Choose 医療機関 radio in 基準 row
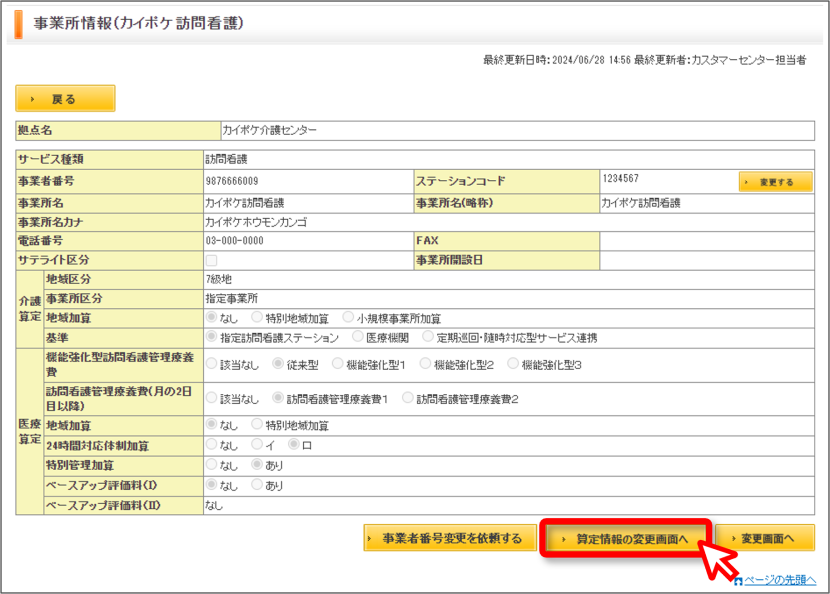Image resolution: width=830 pixels, height=594 pixels. coord(358,337)
